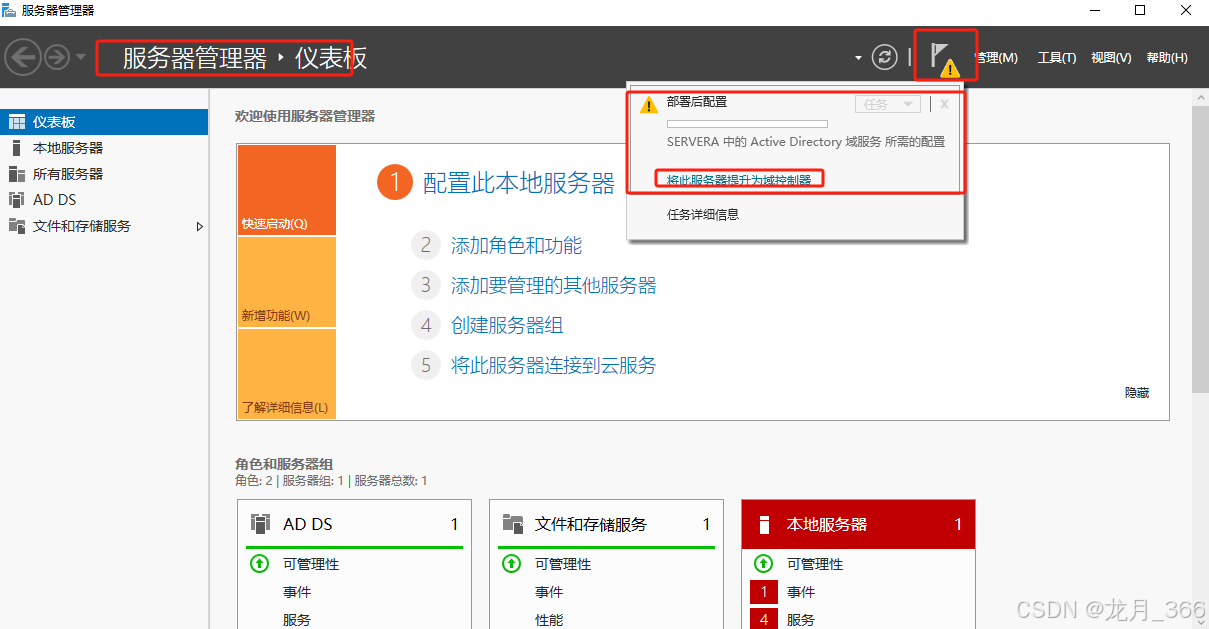The height and width of the screenshot is (629, 1209).
Task: Open the 帮助(H) menu
Action: (1167, 58)
